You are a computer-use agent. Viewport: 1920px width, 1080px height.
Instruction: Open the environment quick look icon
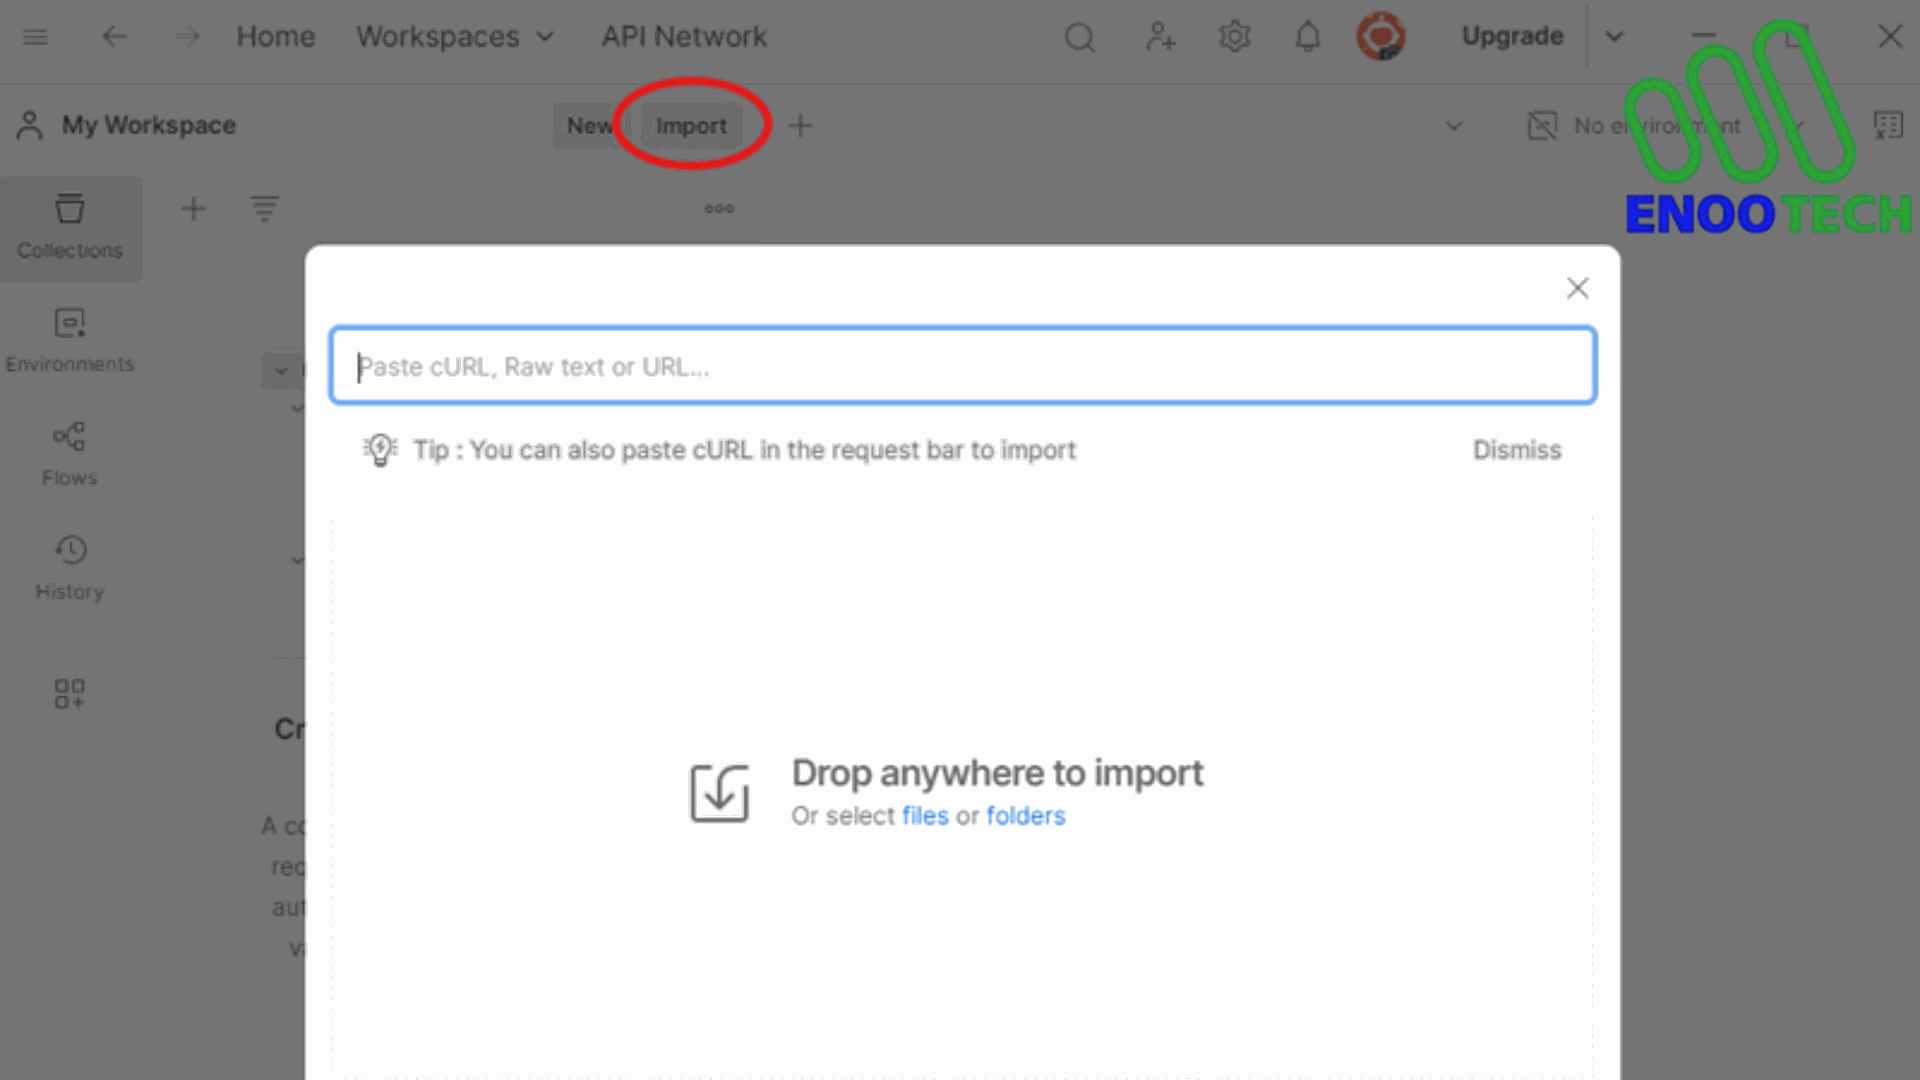pos(1888,126)
